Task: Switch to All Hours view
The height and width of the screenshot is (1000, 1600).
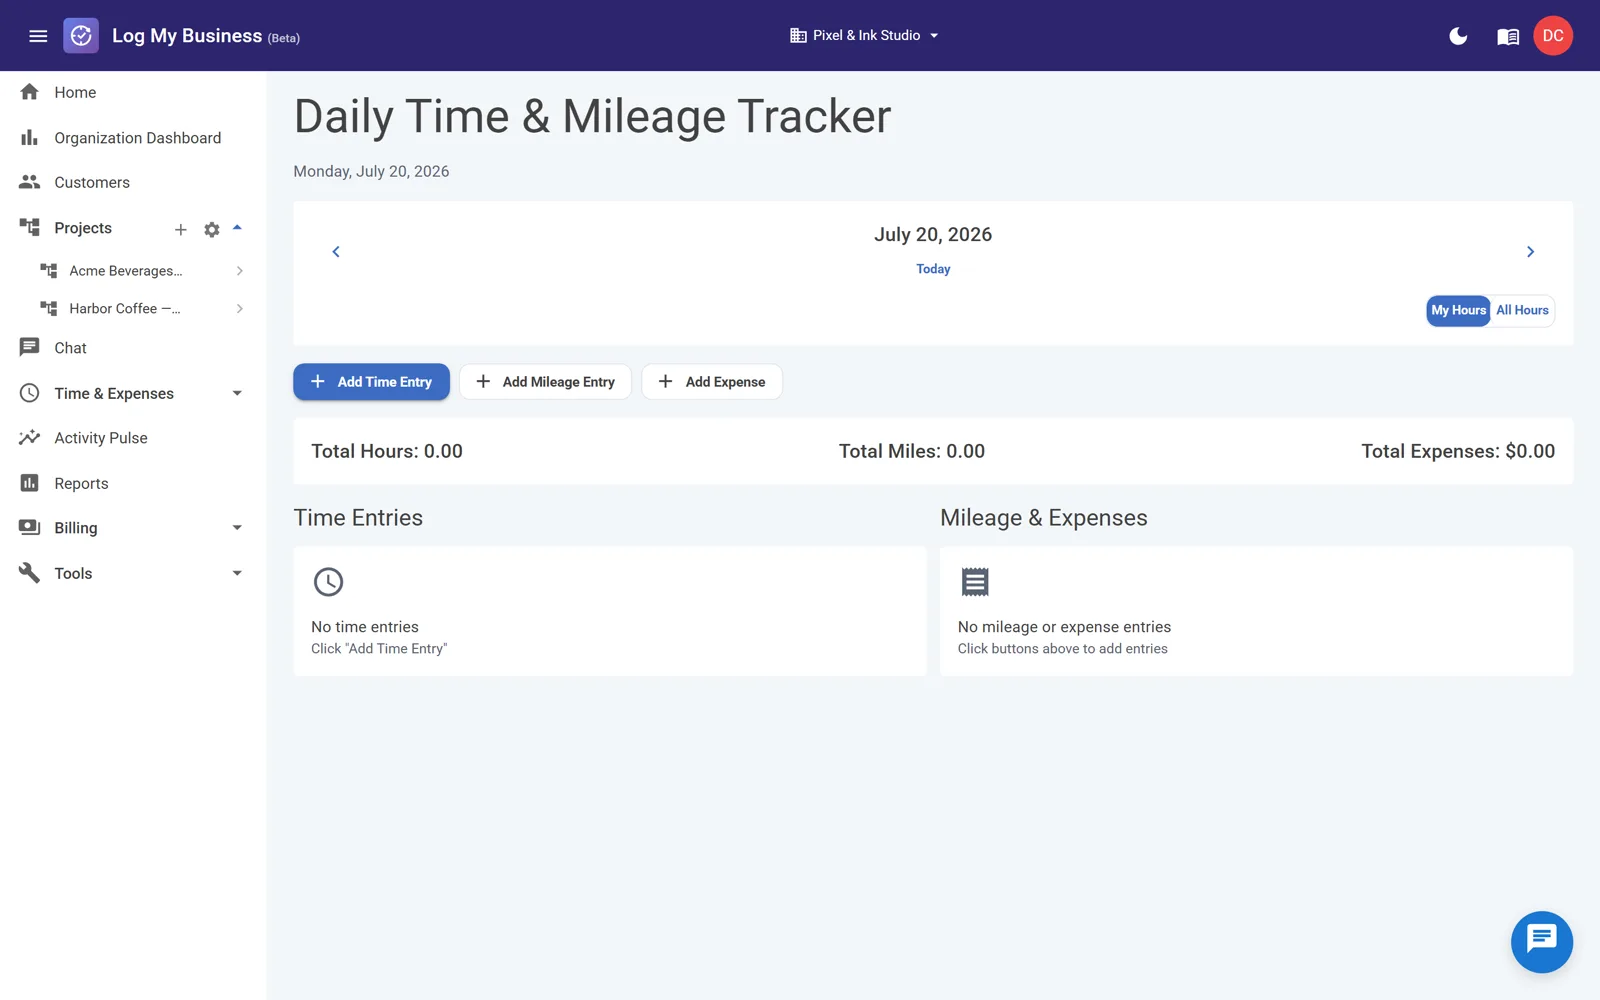Action: (1522, 310)
